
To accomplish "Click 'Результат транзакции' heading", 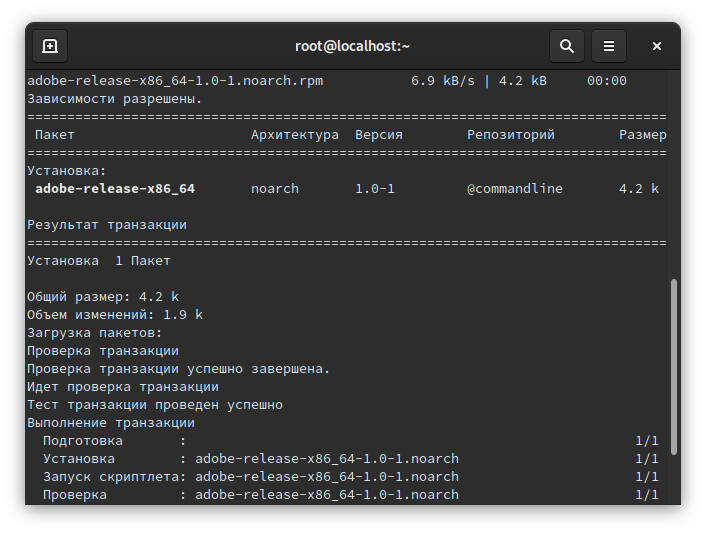I will [107, 225].
